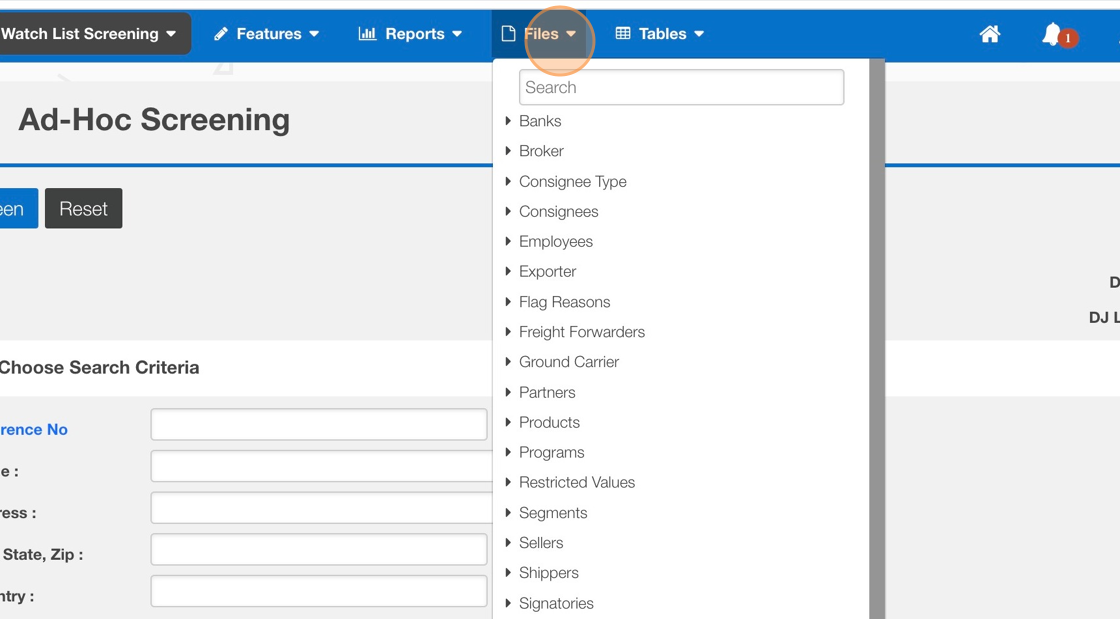Open the Tables menu
Image resolution: width=1120 pixels, height=619 pixels.
(x=660, y=34)
